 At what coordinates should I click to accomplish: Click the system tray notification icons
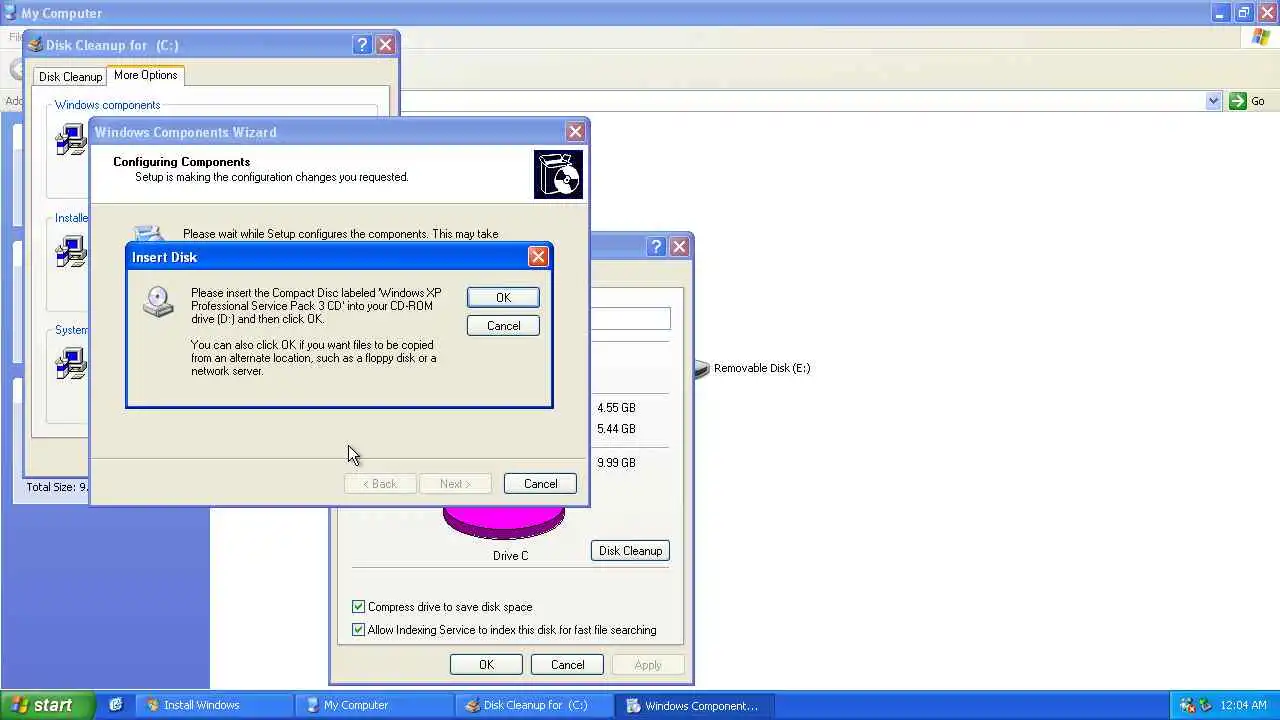tap(1196, 705)
